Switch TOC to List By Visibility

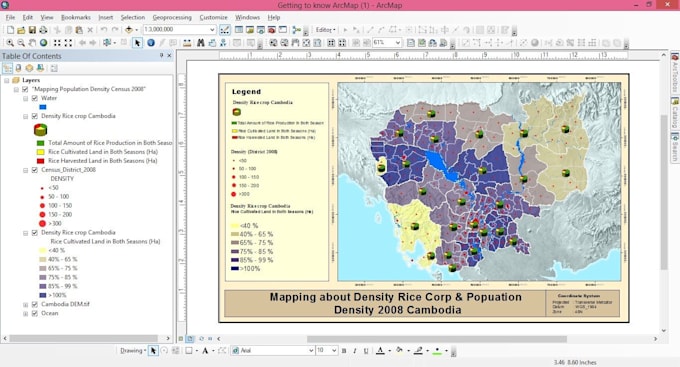coord(29,68)
